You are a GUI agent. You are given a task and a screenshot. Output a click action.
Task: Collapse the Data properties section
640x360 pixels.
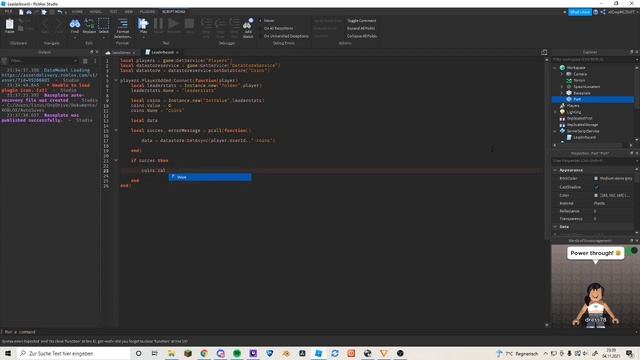[555, 227]
